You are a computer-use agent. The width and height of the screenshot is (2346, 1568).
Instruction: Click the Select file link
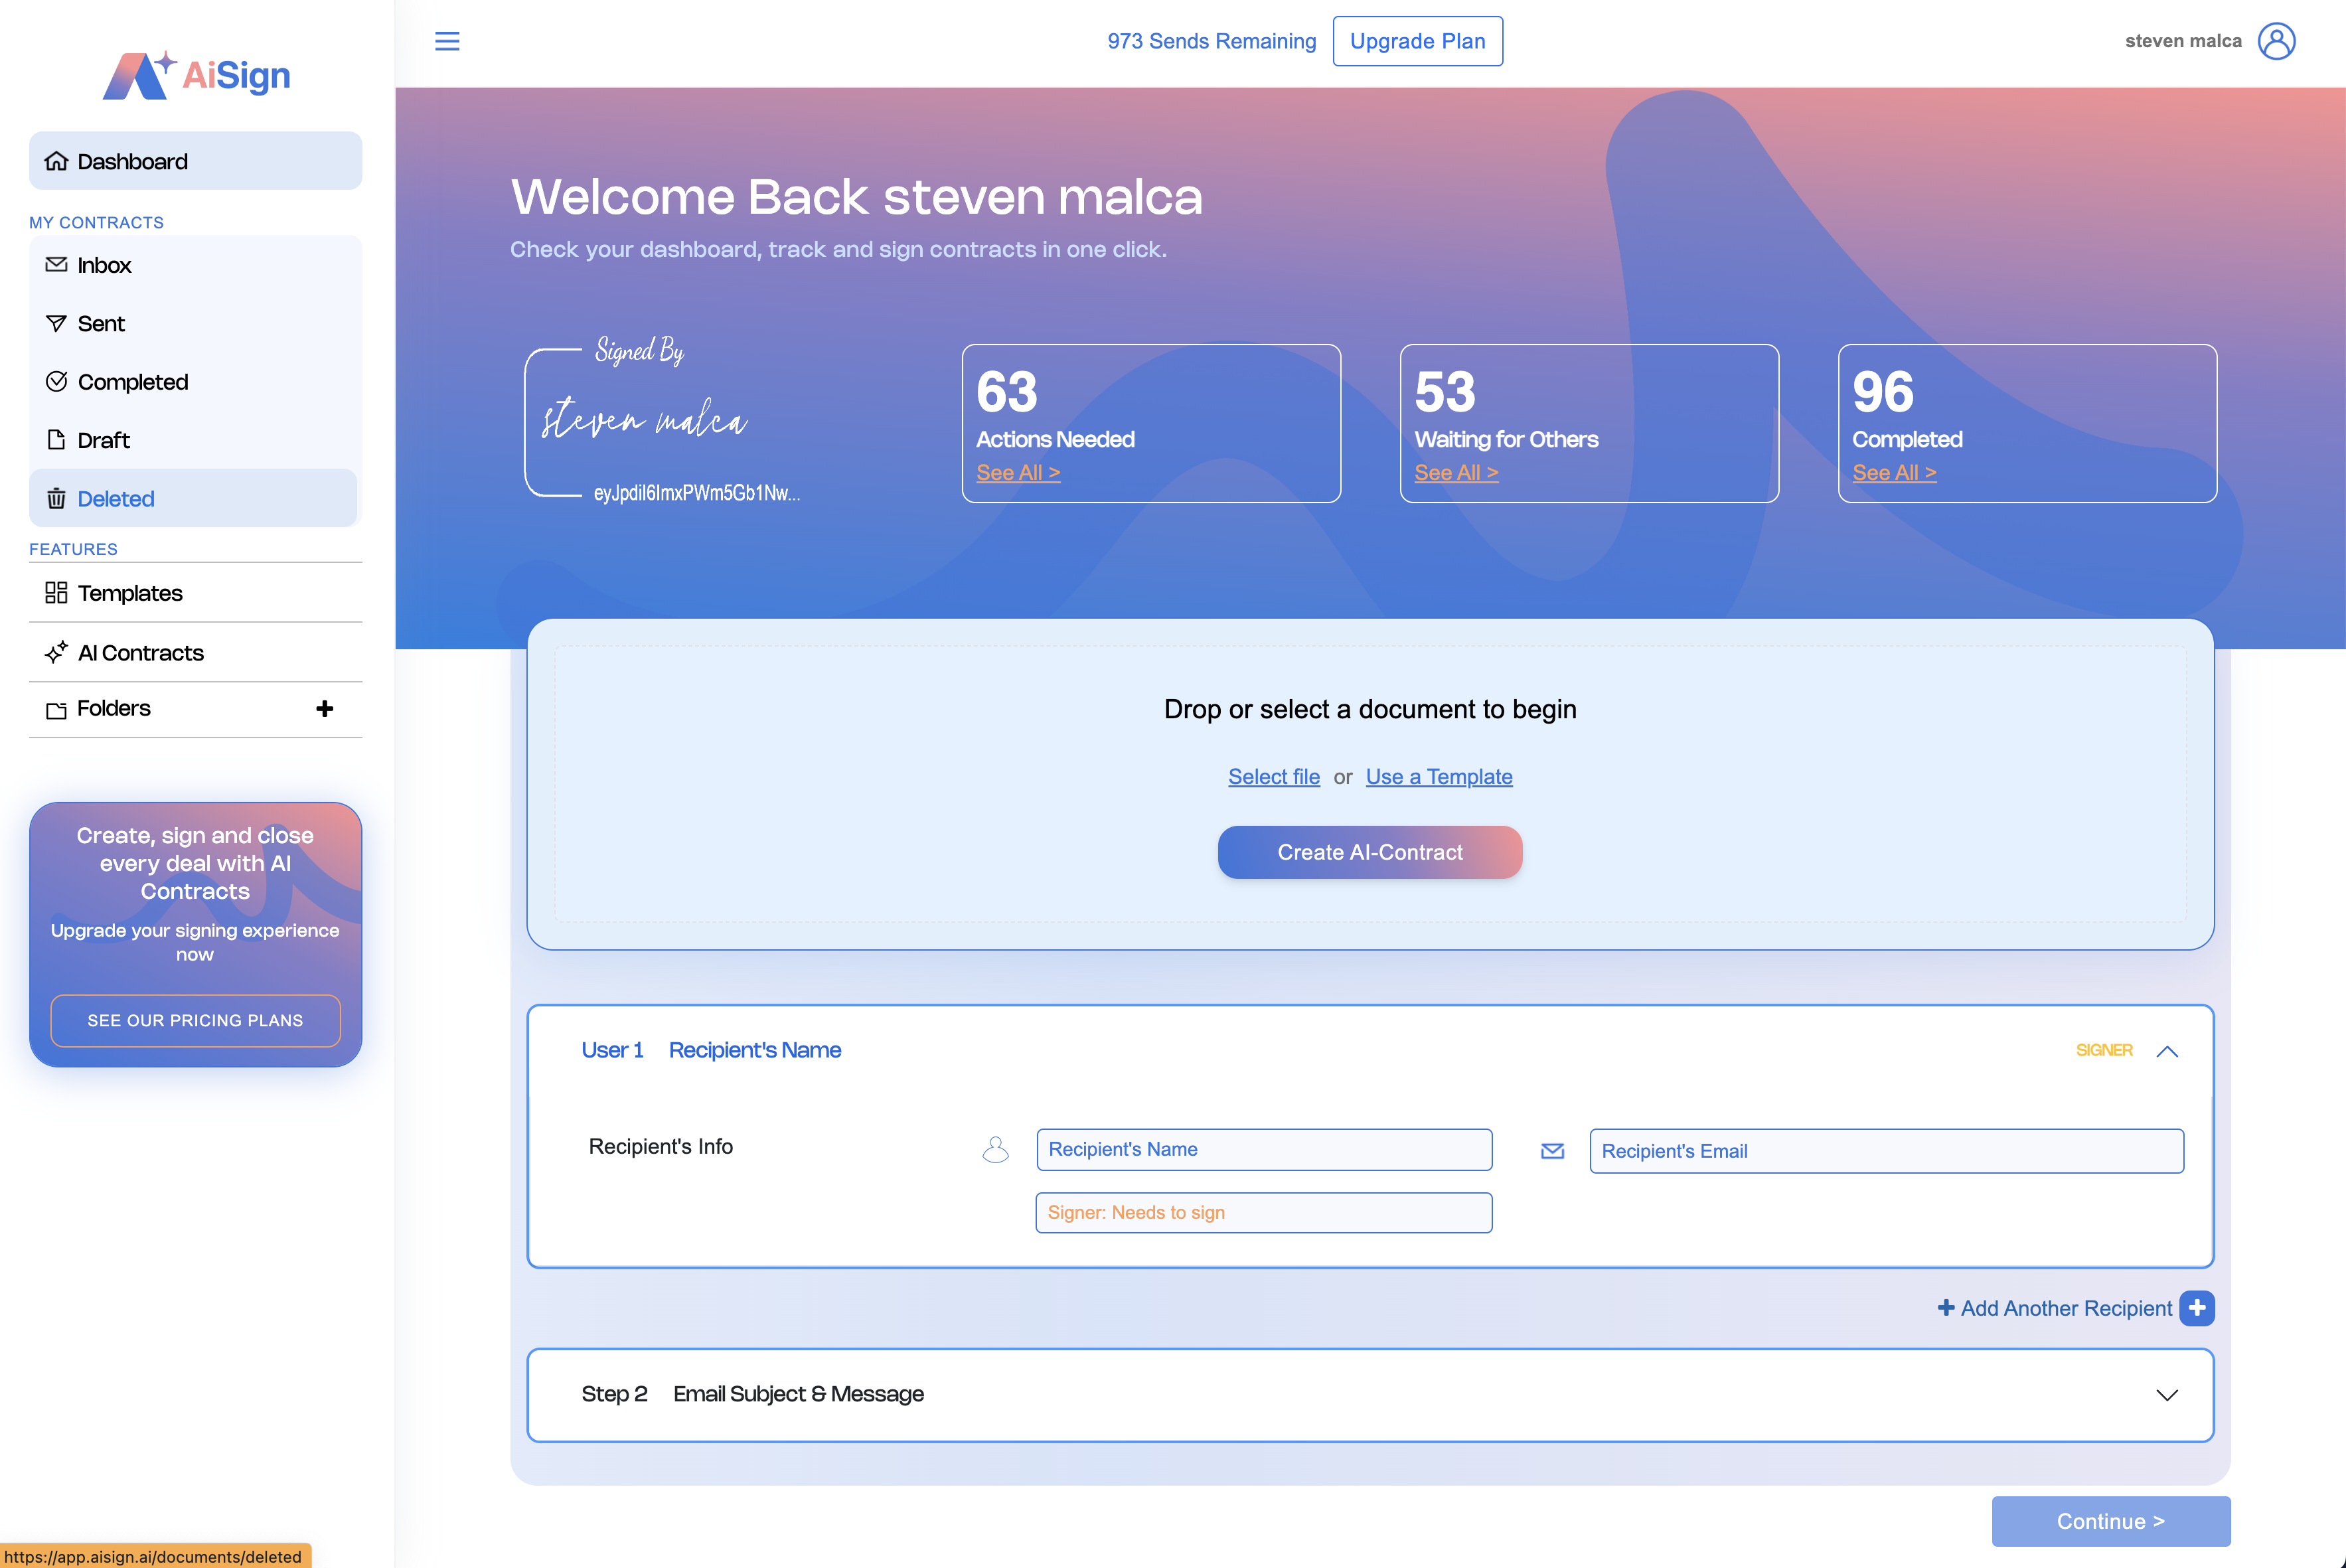[1273, 777]
